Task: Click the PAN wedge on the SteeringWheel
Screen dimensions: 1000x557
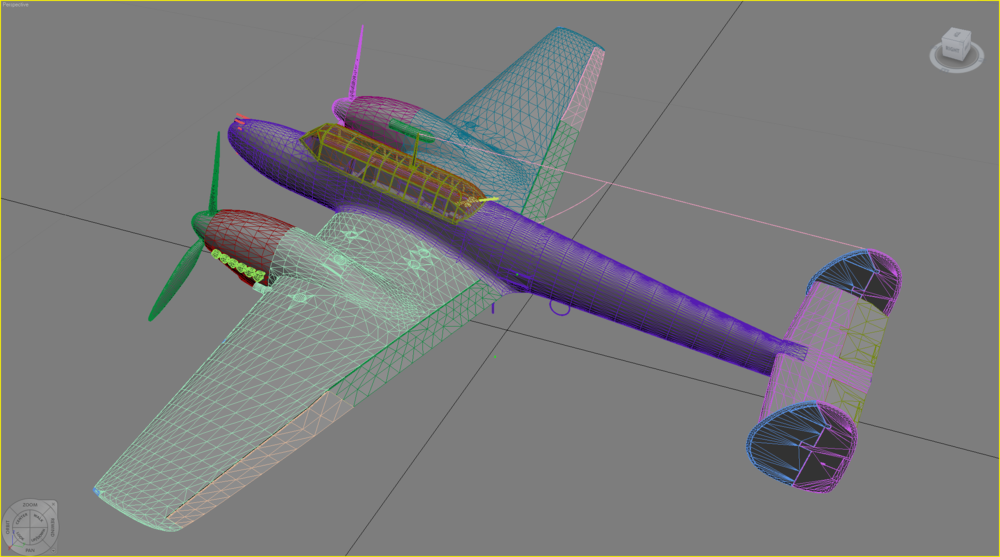Action: click(x=30, y=549)
